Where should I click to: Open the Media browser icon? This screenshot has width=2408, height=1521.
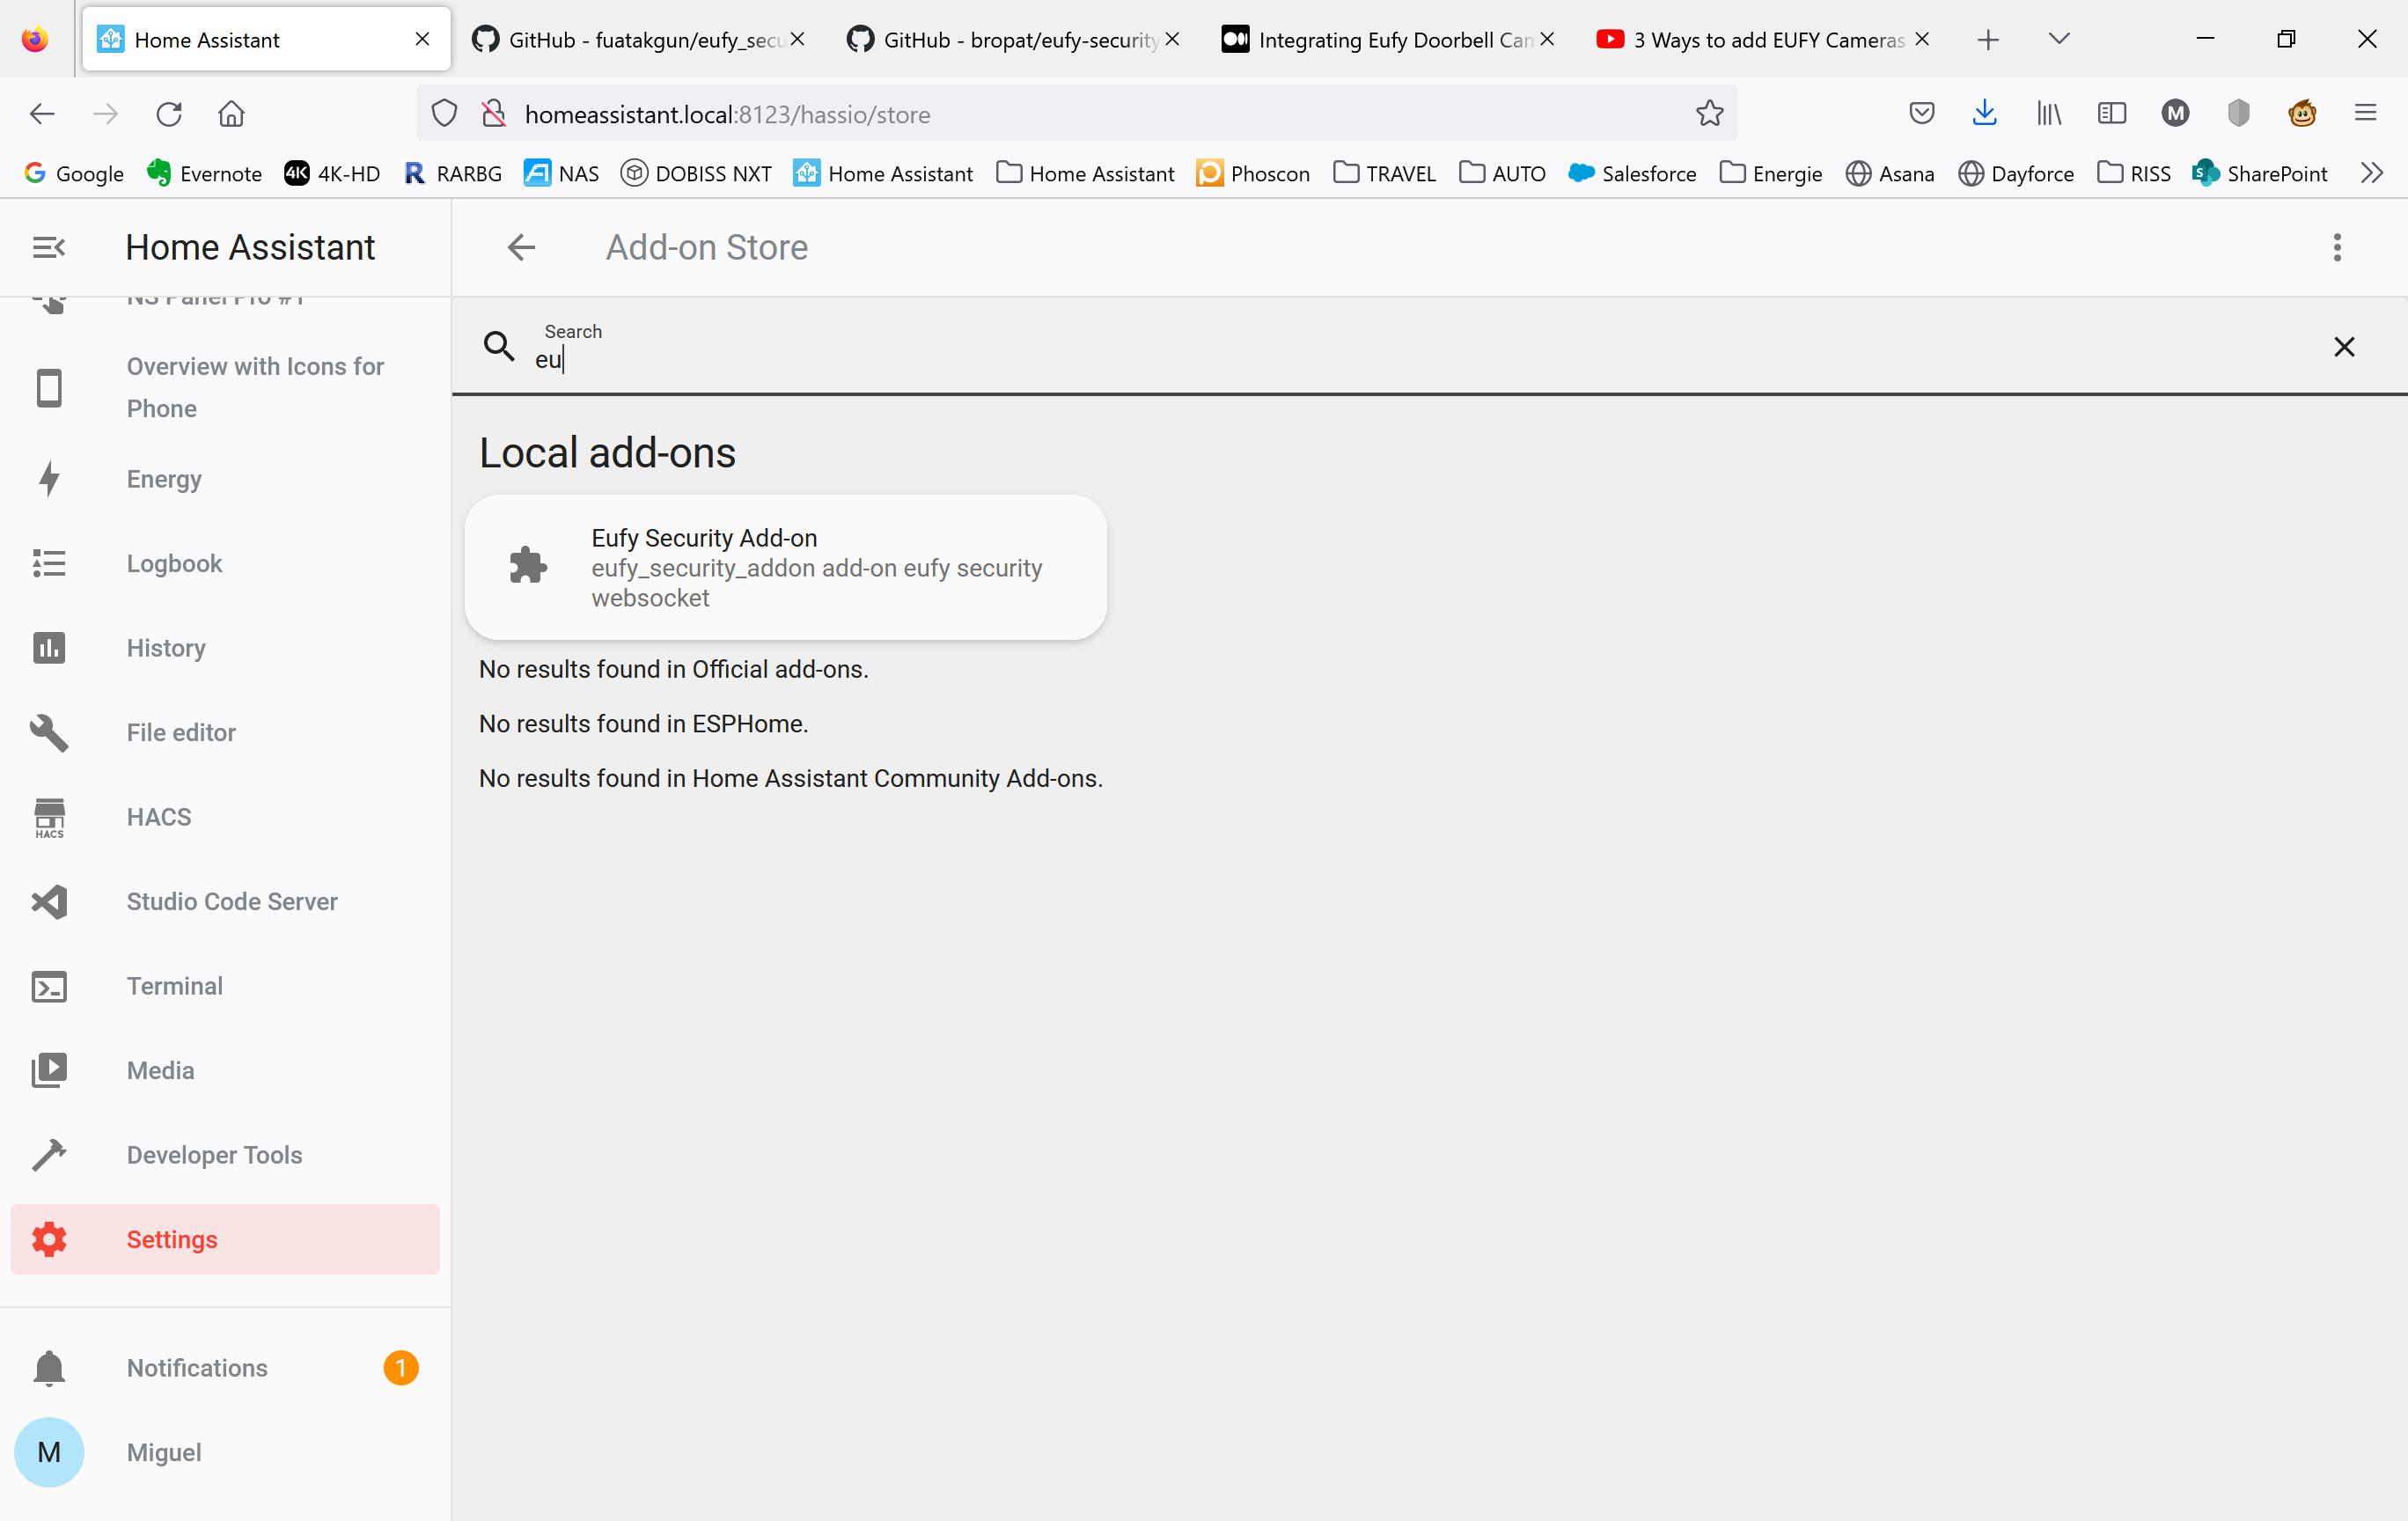coord(49,1070)
